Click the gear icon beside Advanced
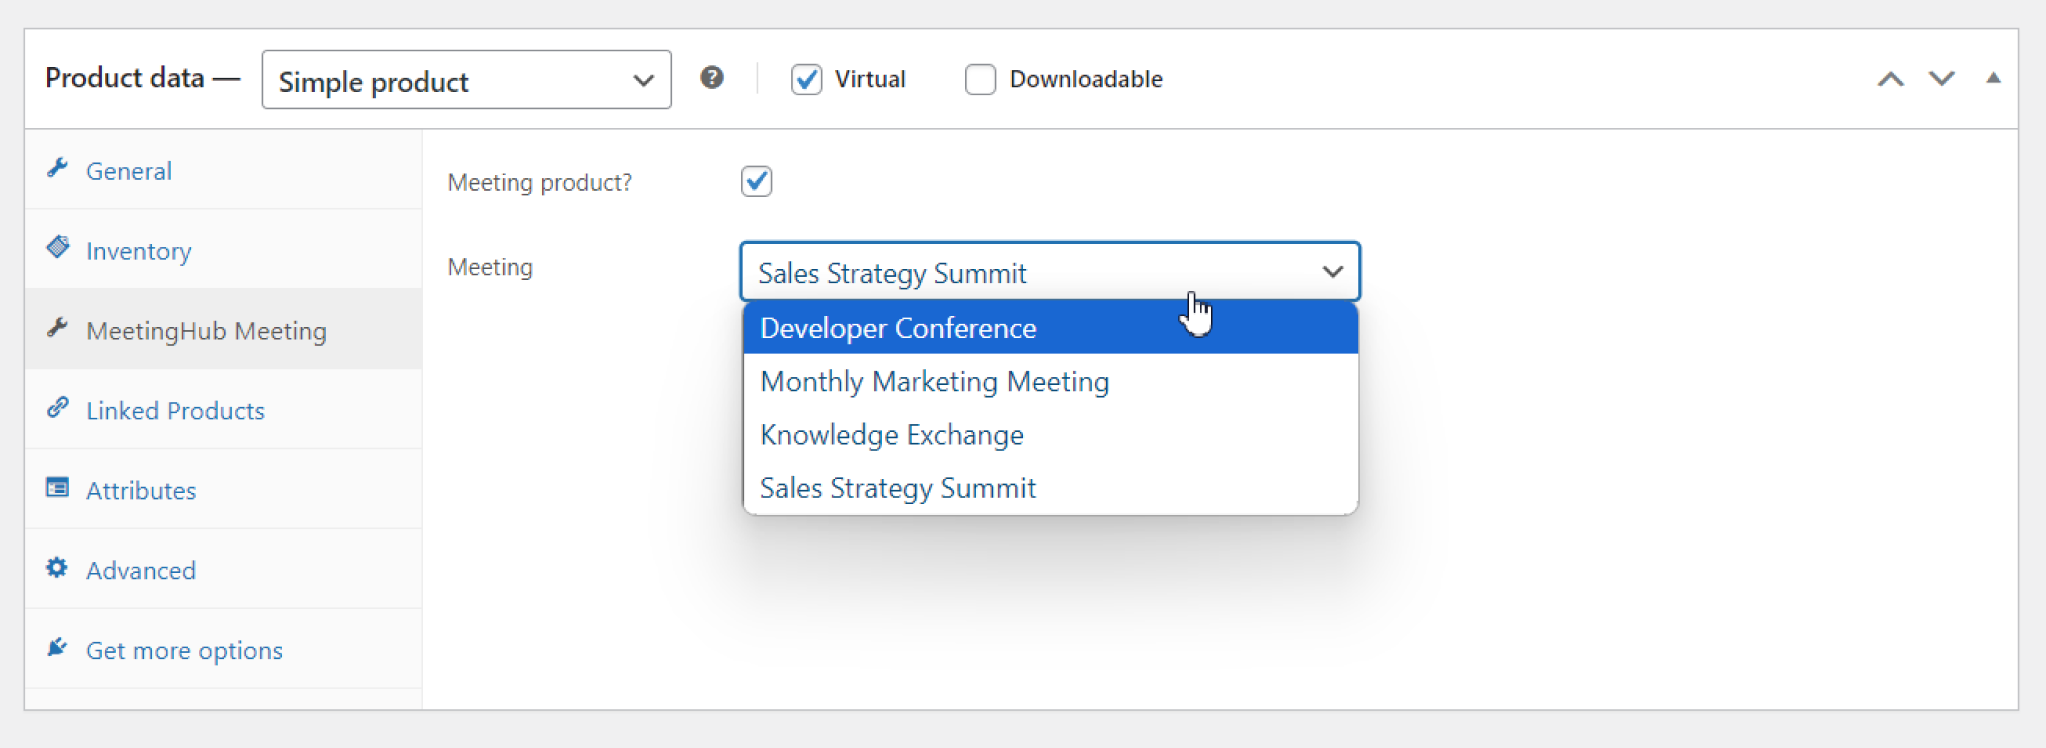 click(57, 568)
